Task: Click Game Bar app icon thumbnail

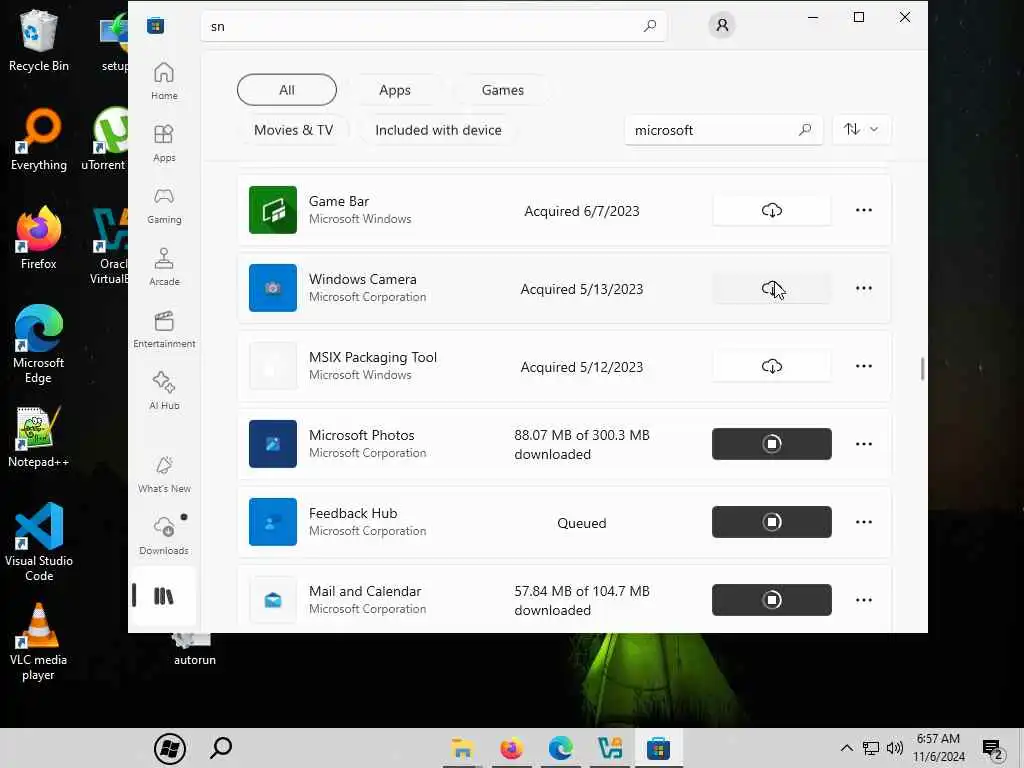Action: pyautogui.click(x=273, y=210)
